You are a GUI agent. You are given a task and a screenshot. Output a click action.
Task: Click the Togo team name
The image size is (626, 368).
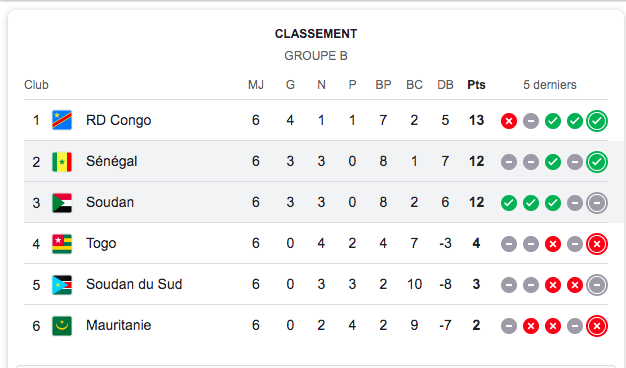tap(101, 243)
